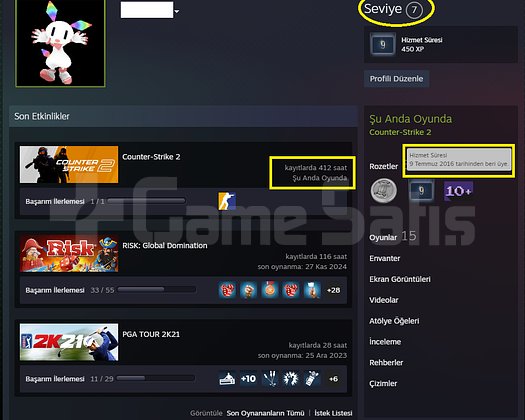This screenshot has width=525, height=420.
Task: Open the purple 10+ games badge
Action: 458,191
